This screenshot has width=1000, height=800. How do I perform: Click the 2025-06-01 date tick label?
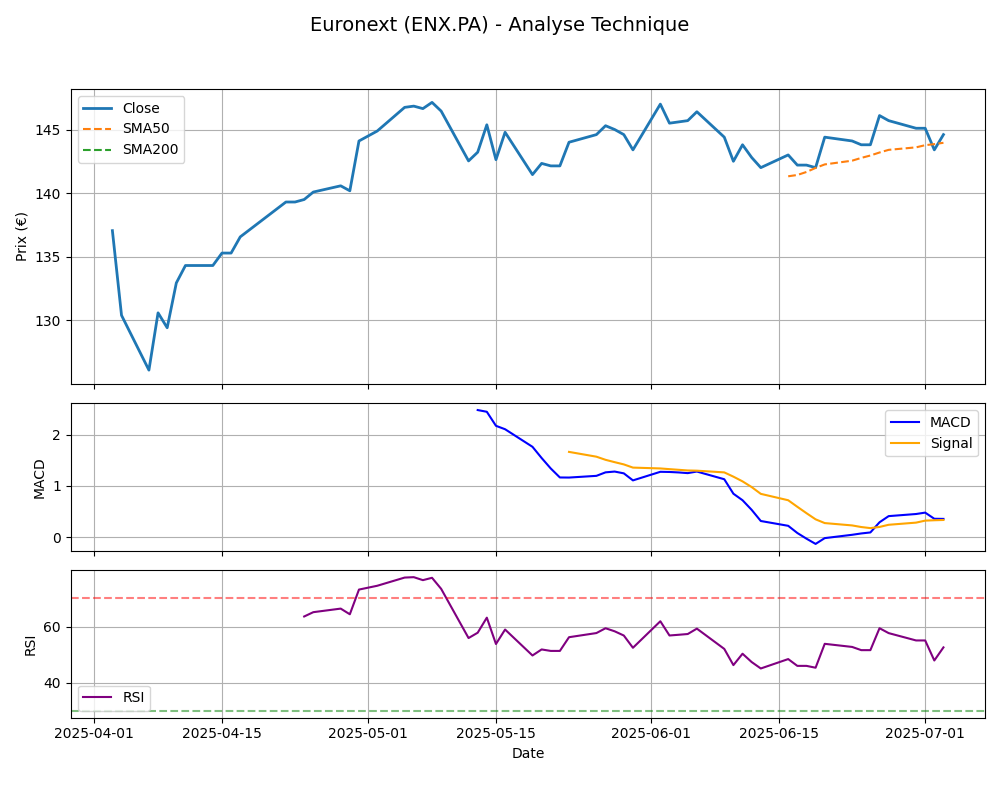(651, 733)
